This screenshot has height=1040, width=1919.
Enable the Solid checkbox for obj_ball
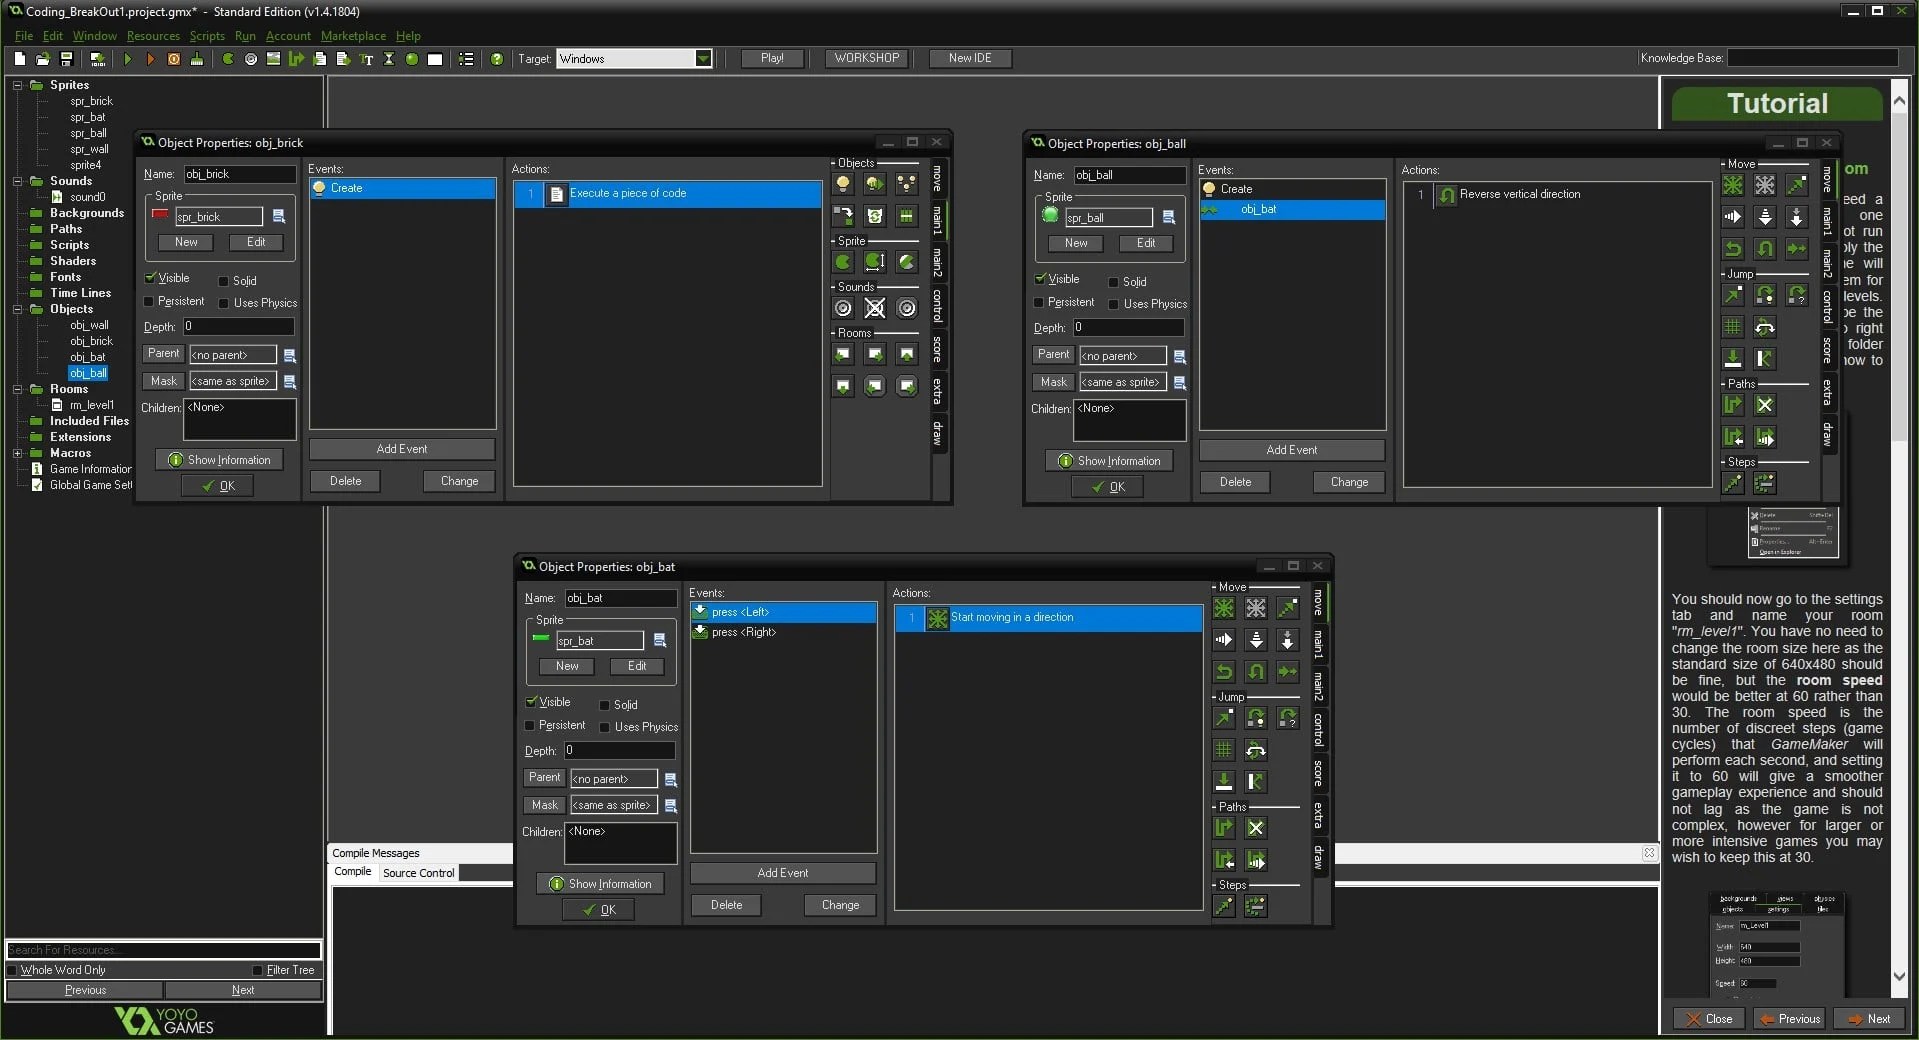(1114, 281)
